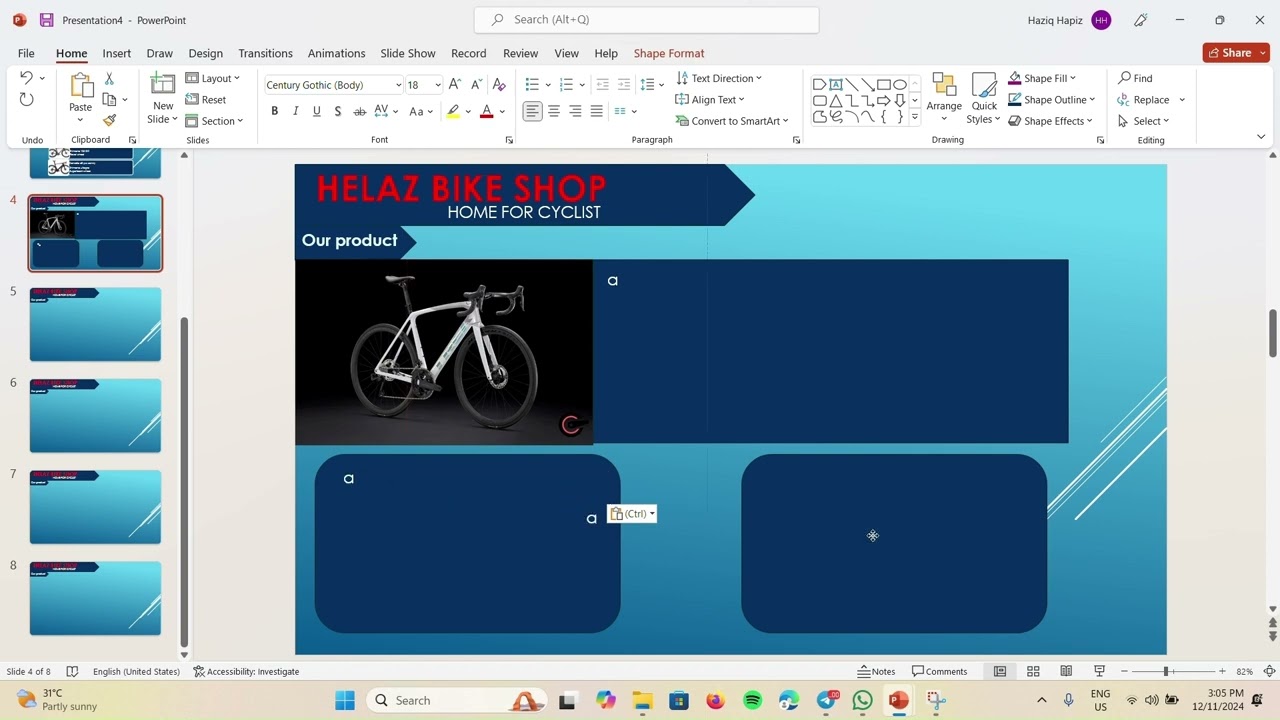1280x720 pixels.
Task: Expand the Paste Options (Ctrl) popup
Action: pos(632,514)
